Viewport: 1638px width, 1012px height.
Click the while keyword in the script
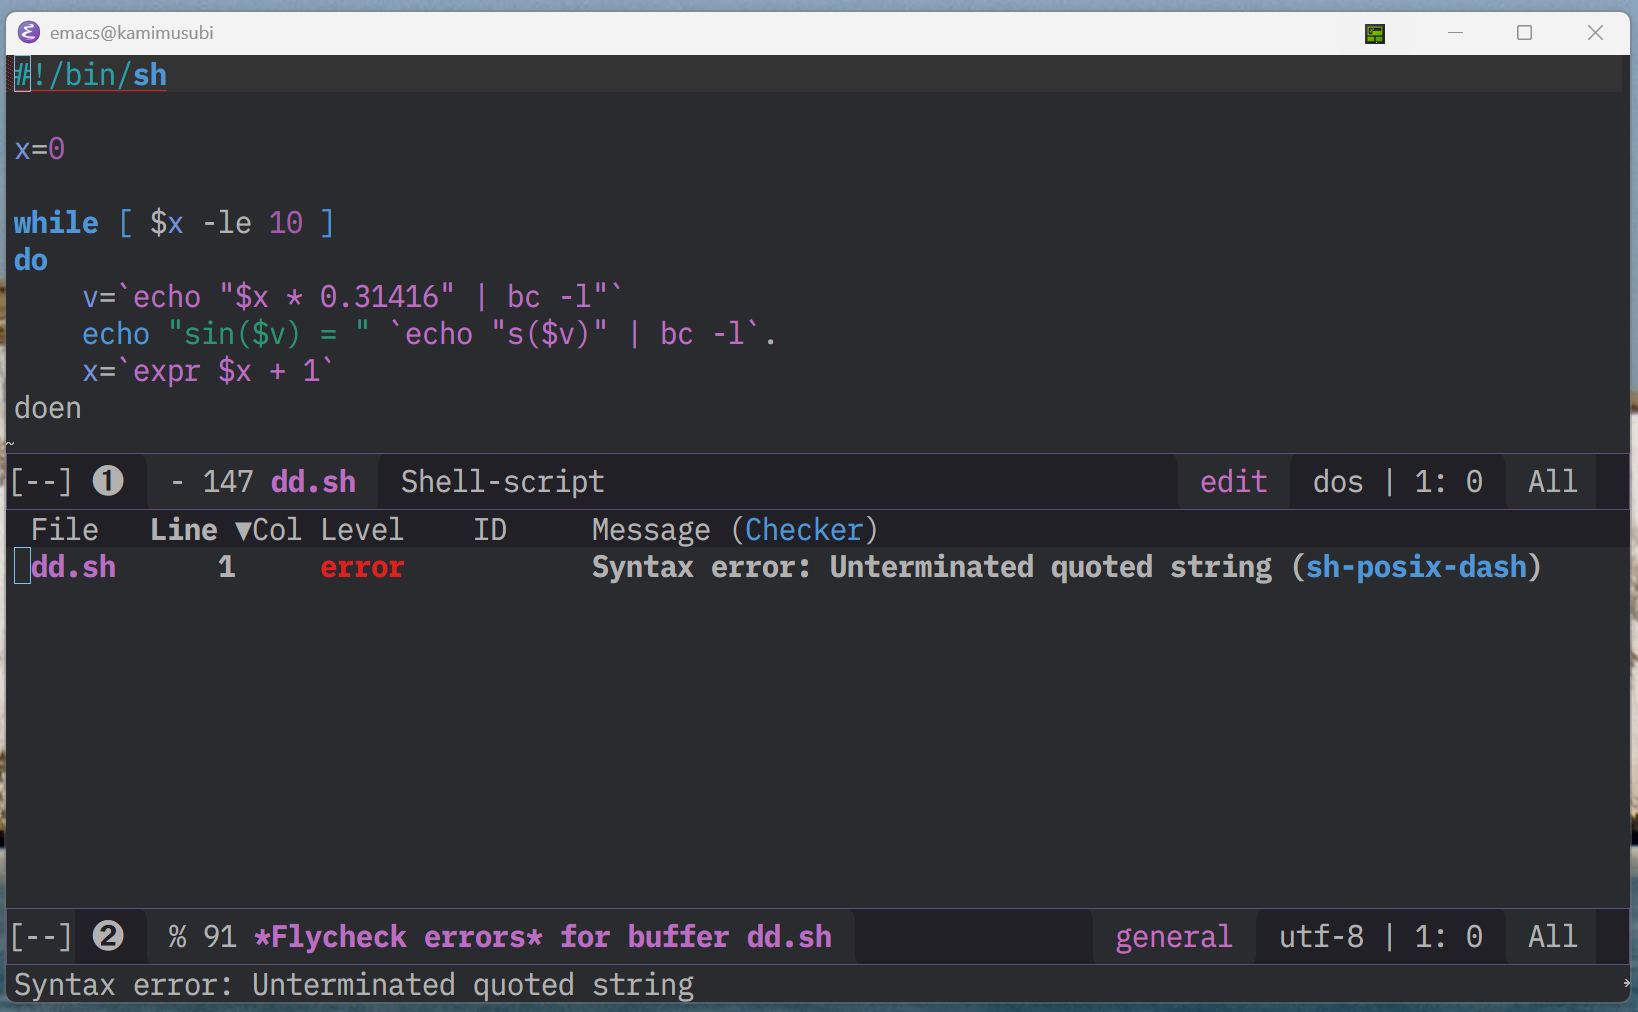56,223
